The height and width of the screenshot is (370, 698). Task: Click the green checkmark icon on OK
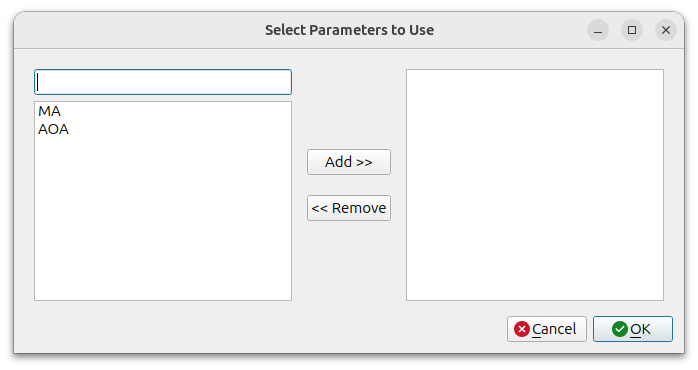[620, 329]
